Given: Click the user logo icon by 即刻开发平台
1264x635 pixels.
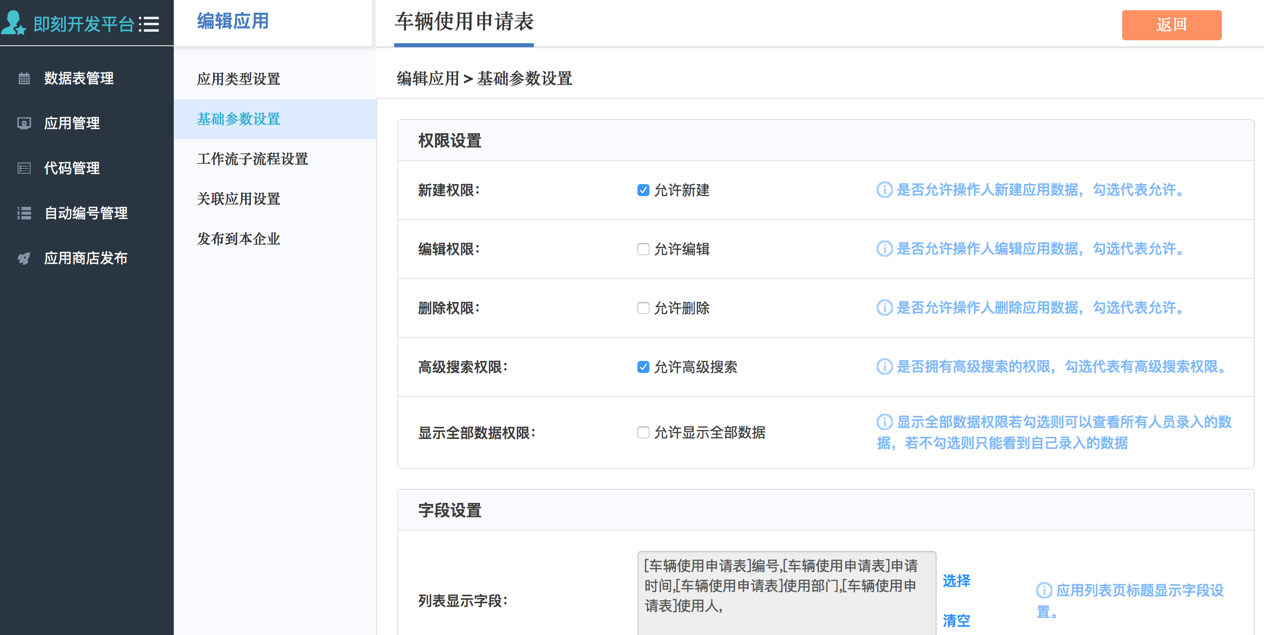Looking at the screenshot, I should [14, 23].
